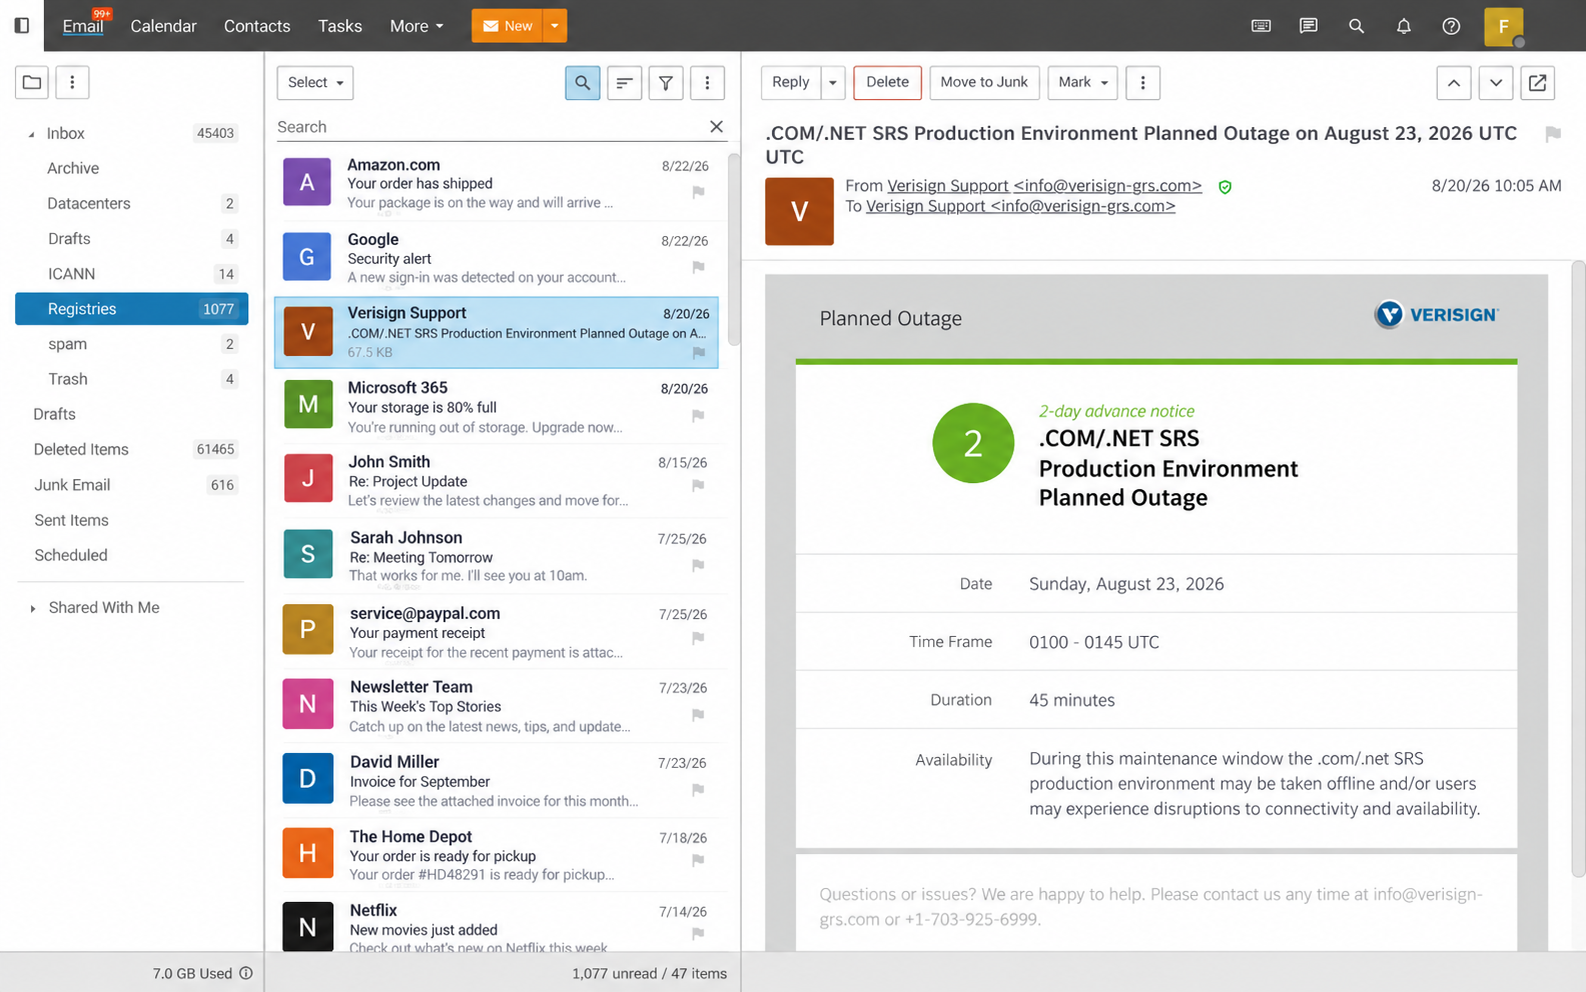Viewport: 1586px width, 992px height.
Task: Open message list more options menu
Action: 707,83
